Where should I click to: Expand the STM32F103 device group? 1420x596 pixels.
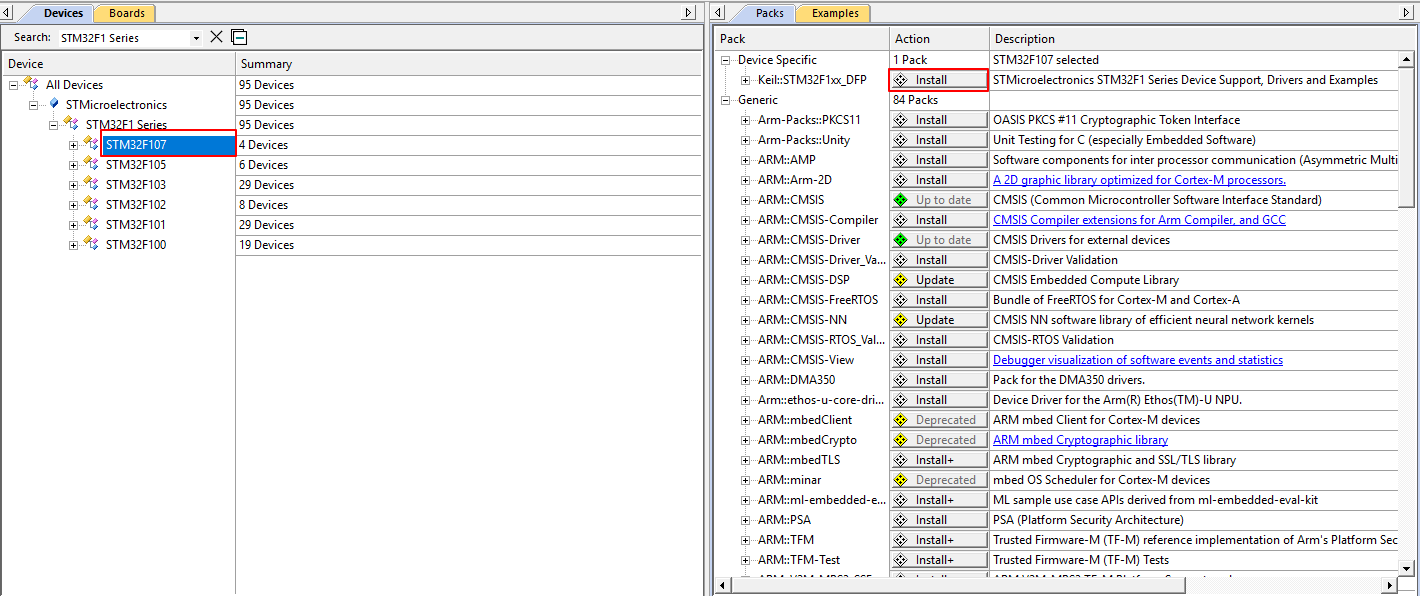(x=73, y=185)
